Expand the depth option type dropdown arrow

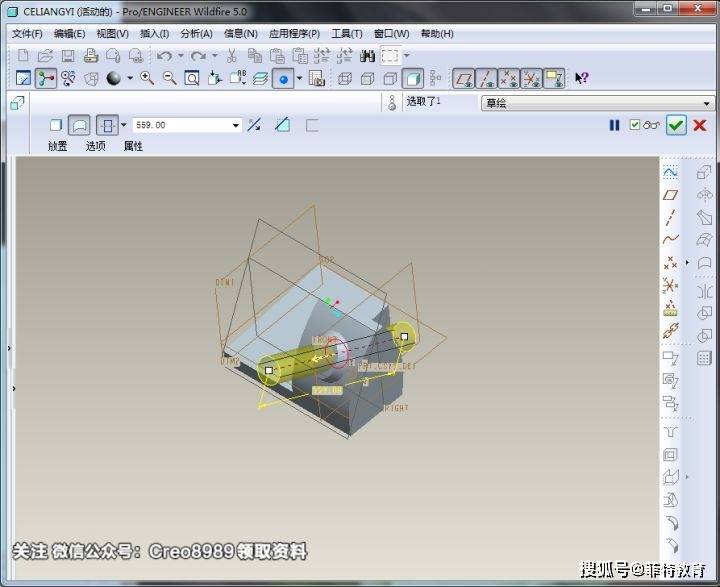coord(124,125)
